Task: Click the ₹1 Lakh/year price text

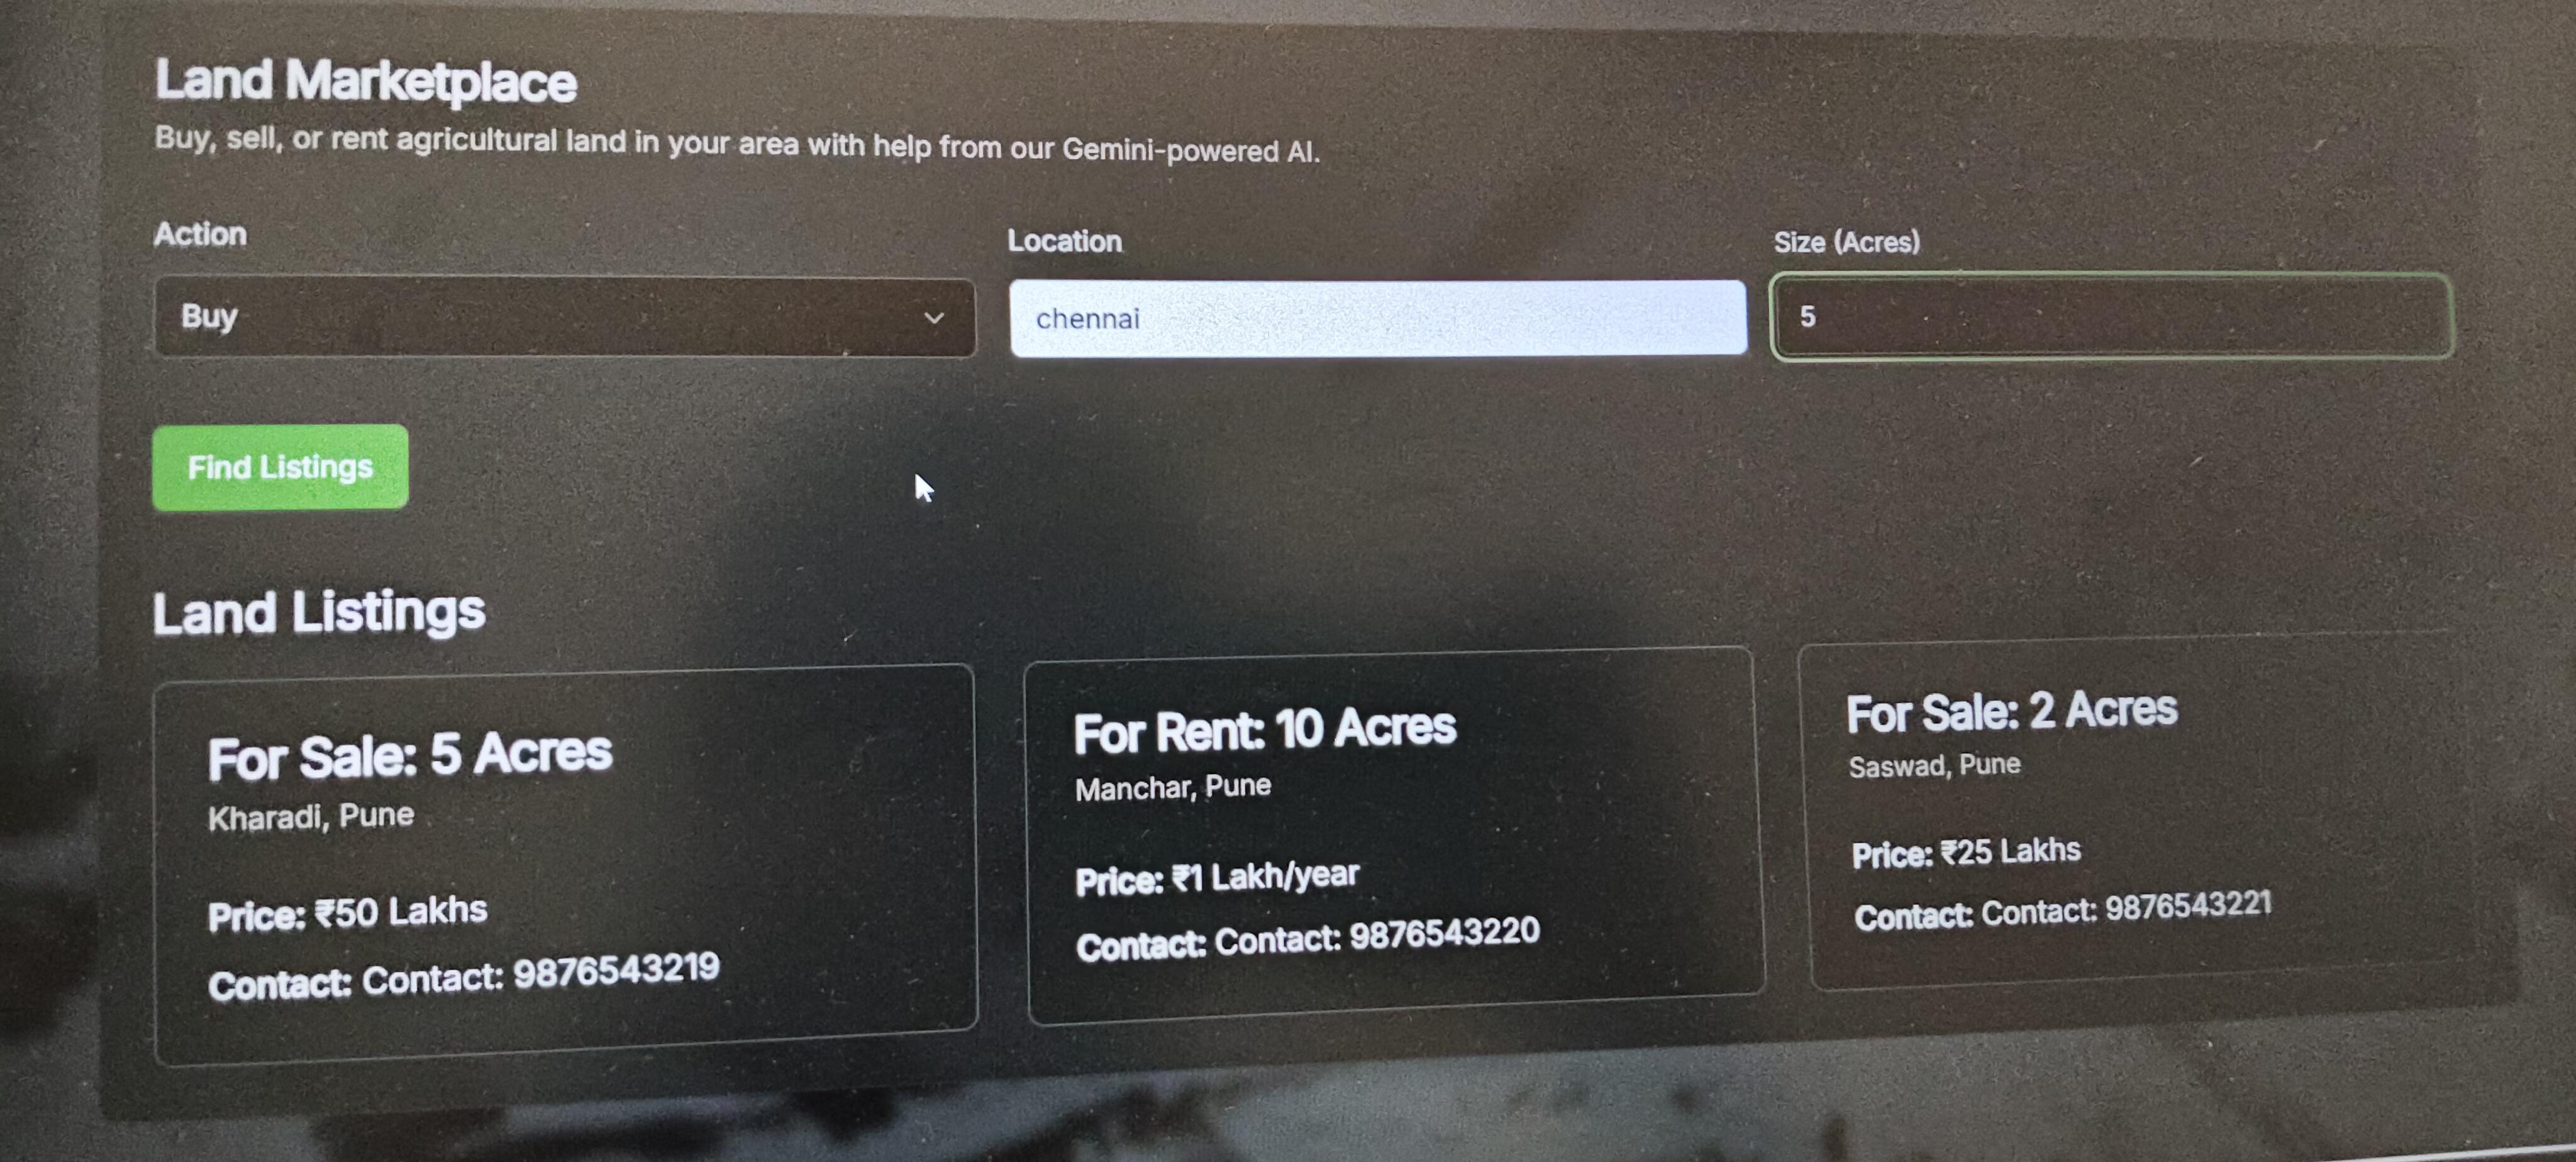Action: click(x=1265, y=877)
